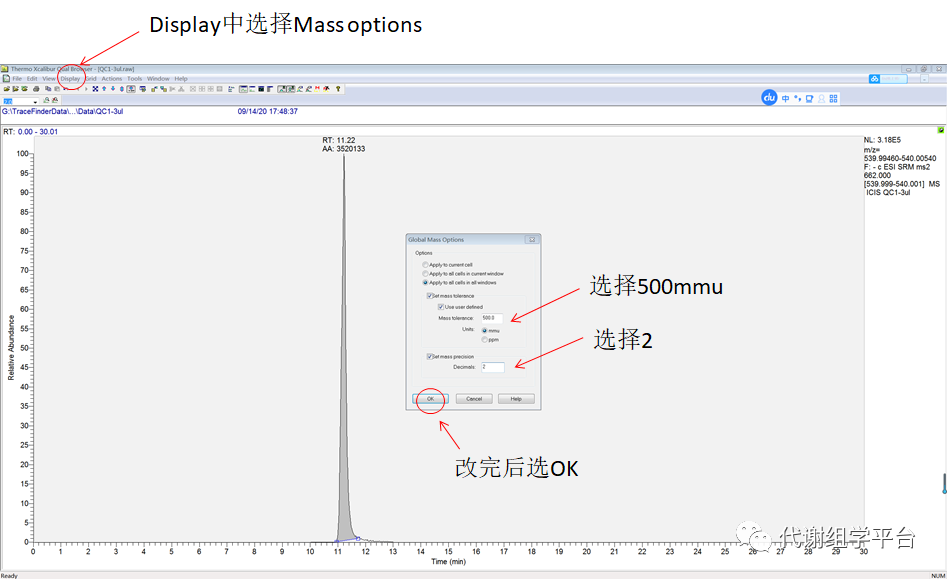The width and height of the screenshot is (947, 579).
Task: Open the Tools menu
Action: pos(135,78)
